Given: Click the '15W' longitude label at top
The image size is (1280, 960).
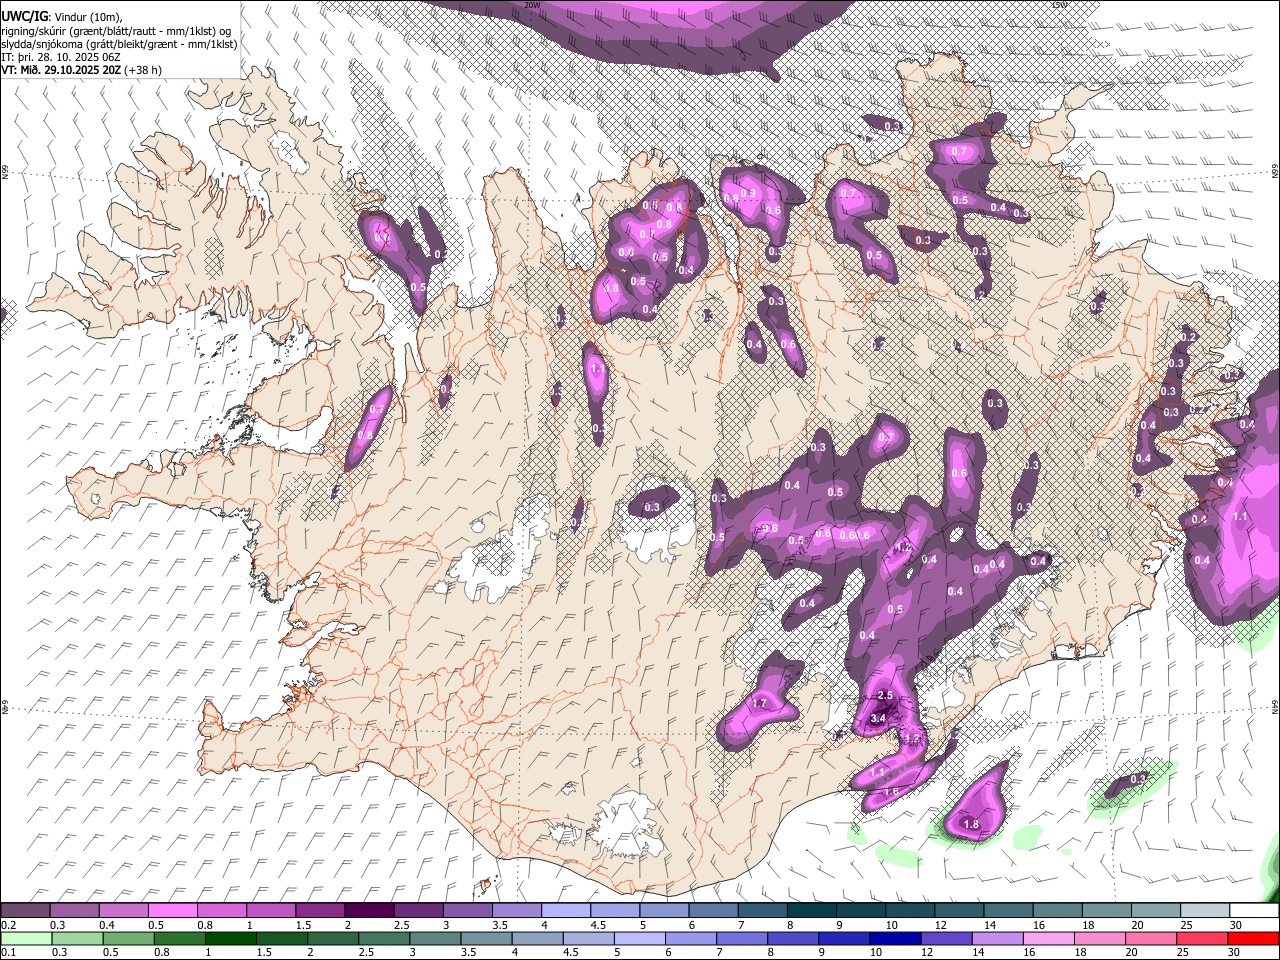Looking at the screenshot, I should [1061, 5].
